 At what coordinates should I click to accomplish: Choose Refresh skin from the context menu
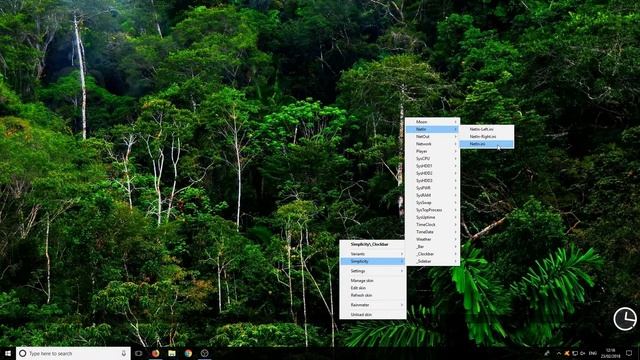373,296
